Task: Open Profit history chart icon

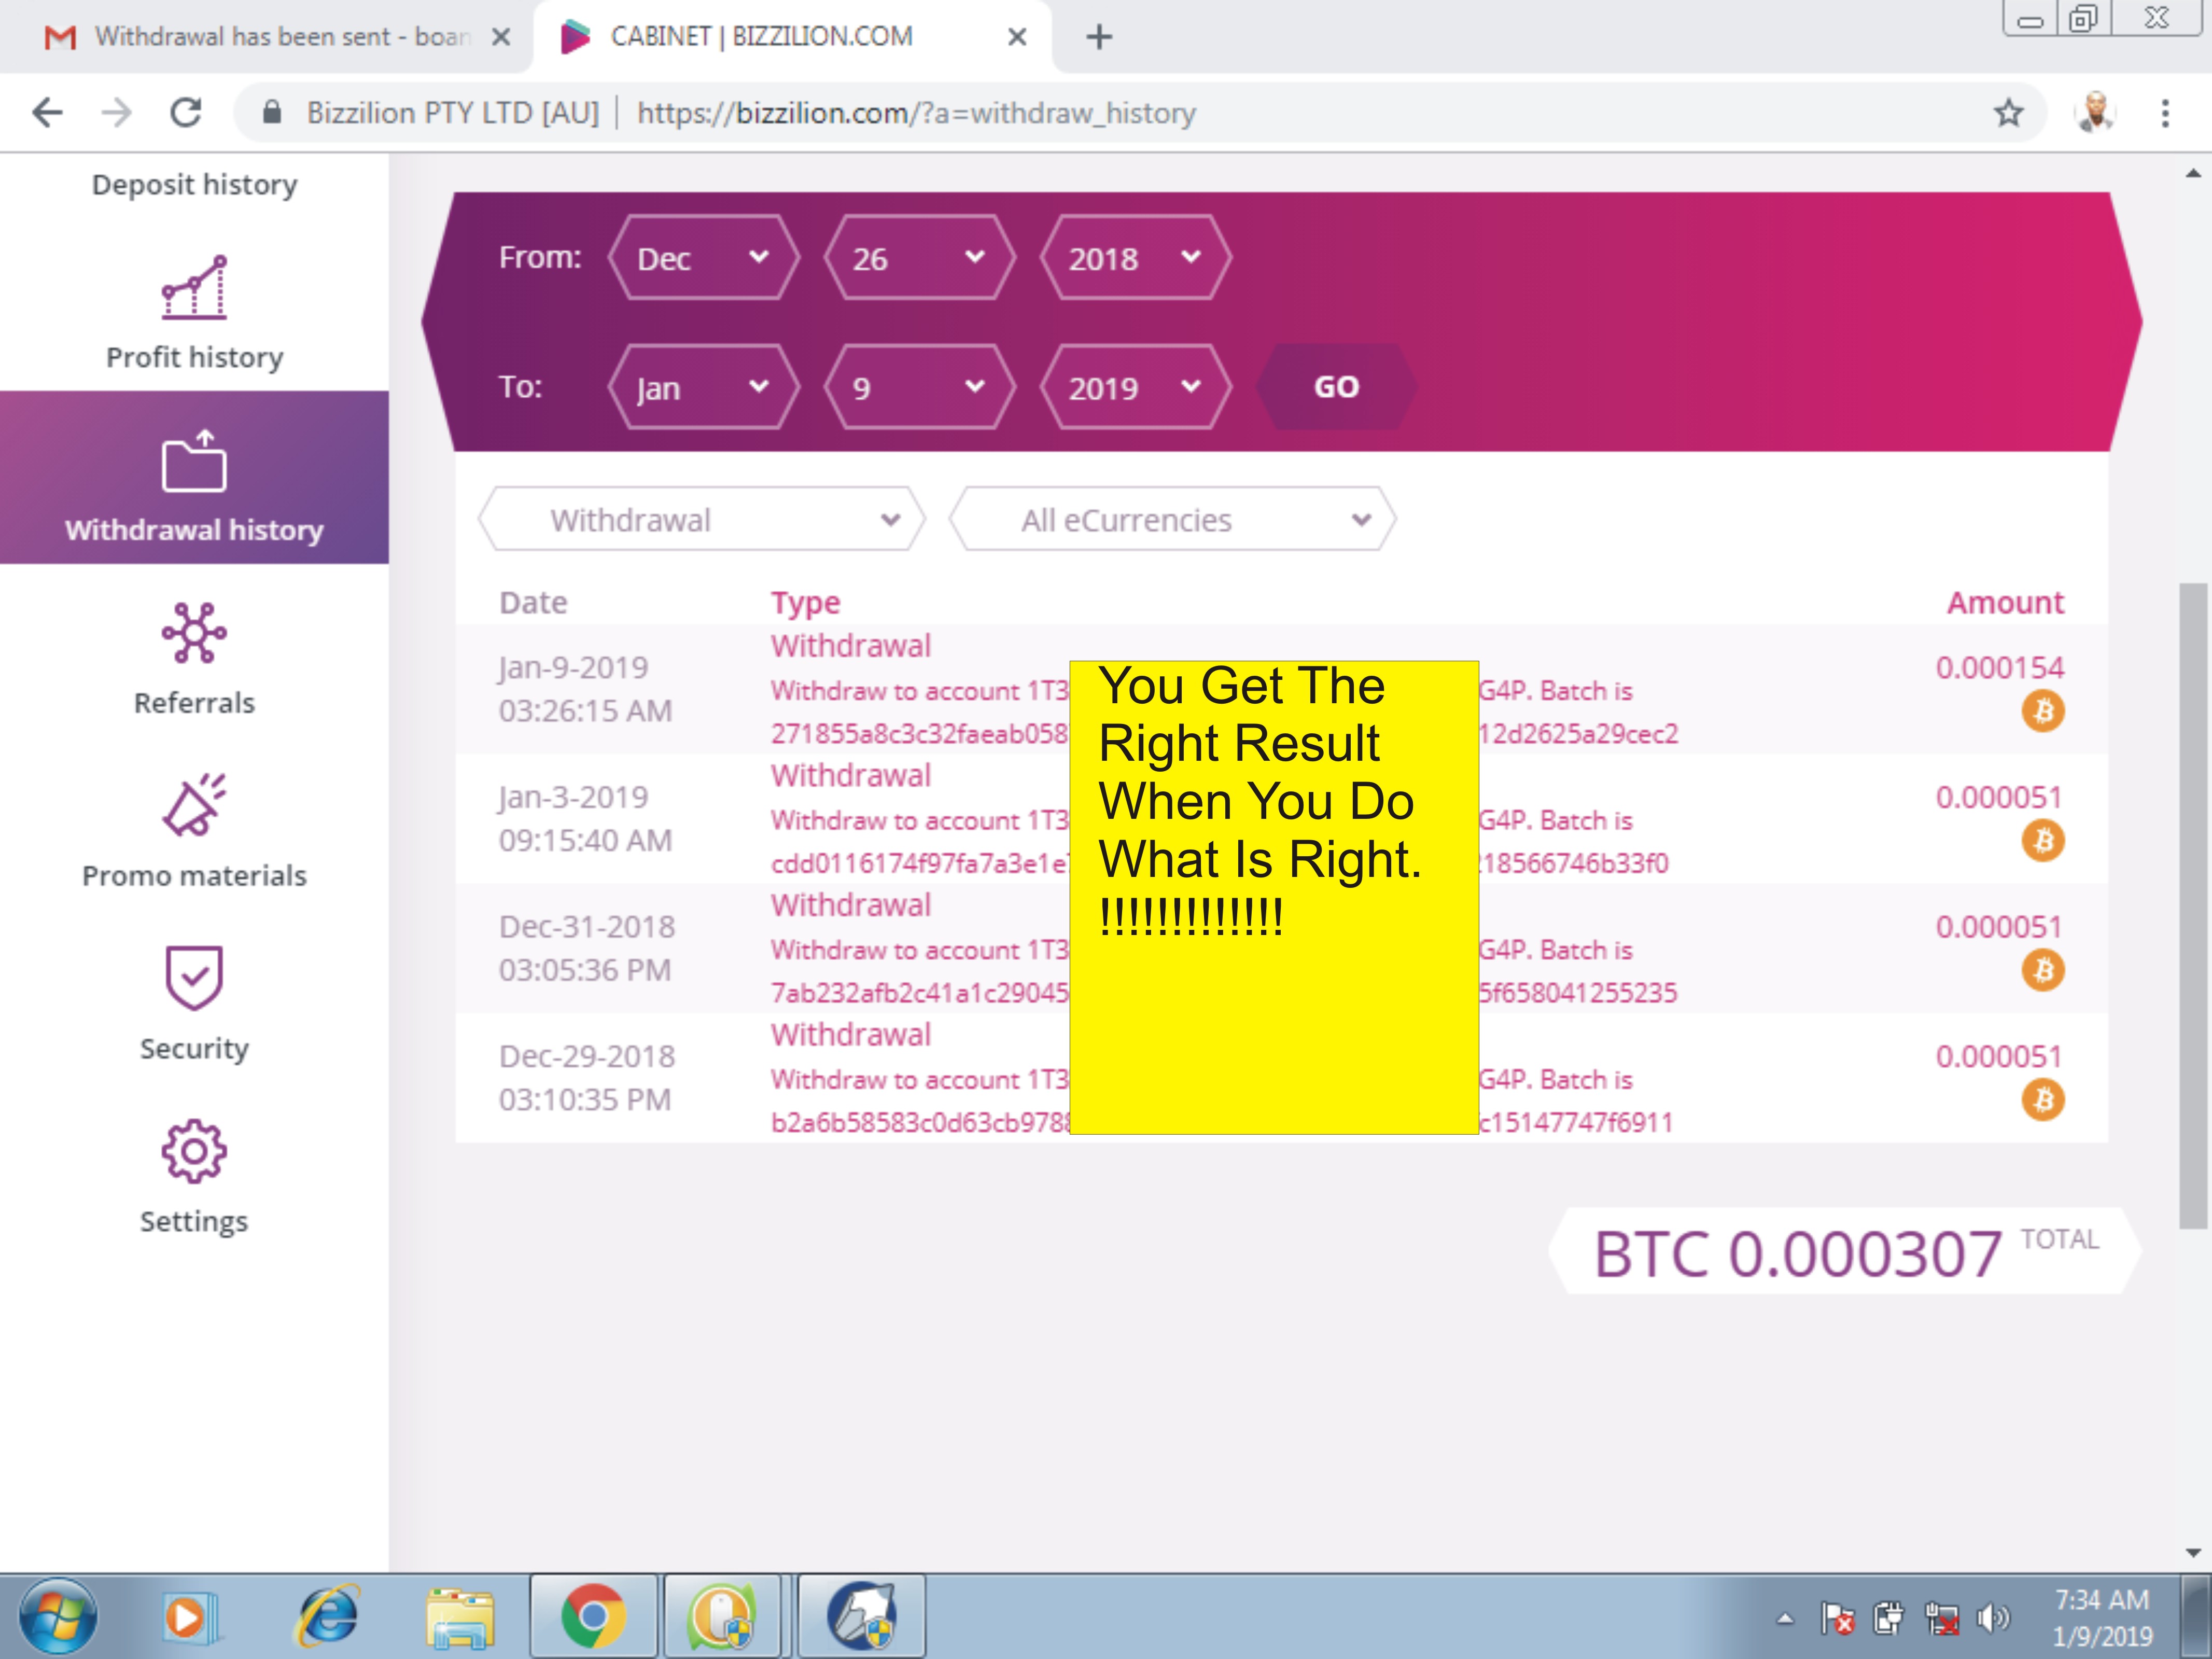Action: tap(194, 288)
